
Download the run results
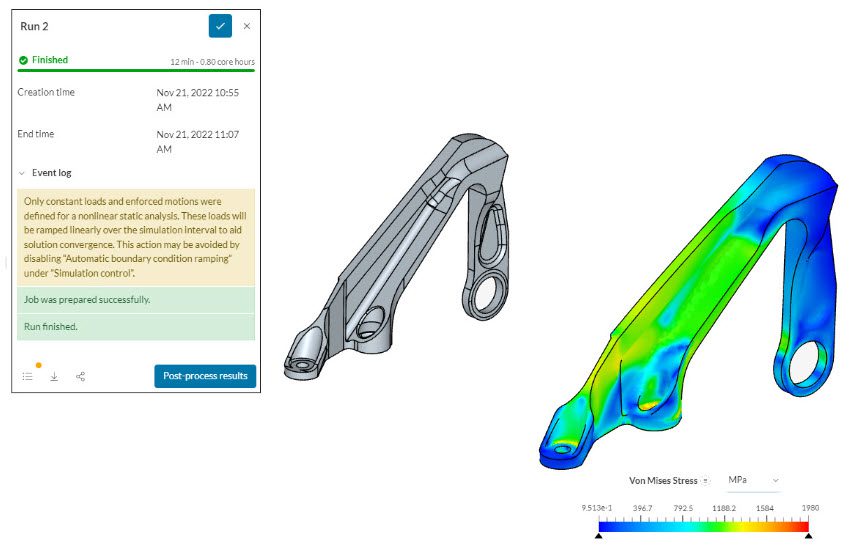point(54,377)
